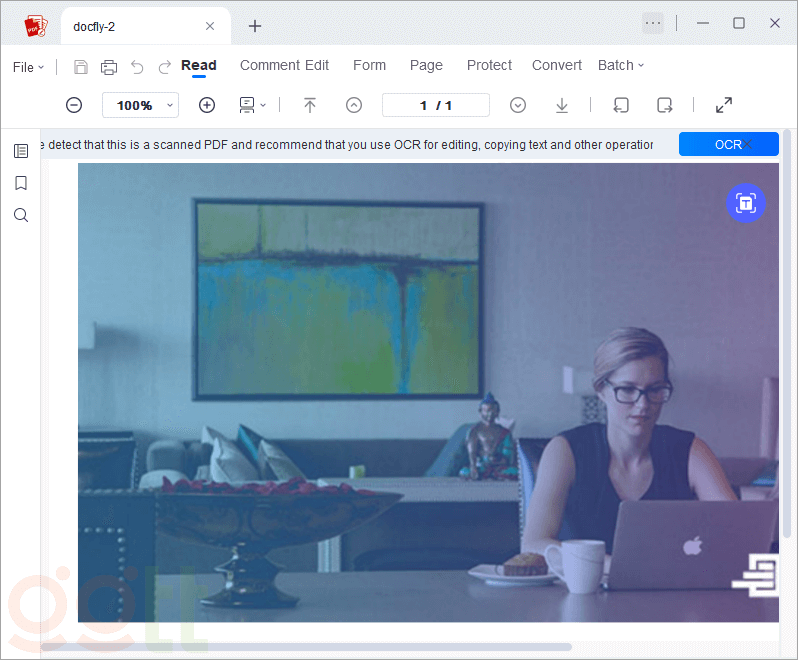Image resolution: width=798 pixels, height=660 pixels.
Task: Open the search sidebar panel
Action: pyautogui.click(x=21, y=215)
